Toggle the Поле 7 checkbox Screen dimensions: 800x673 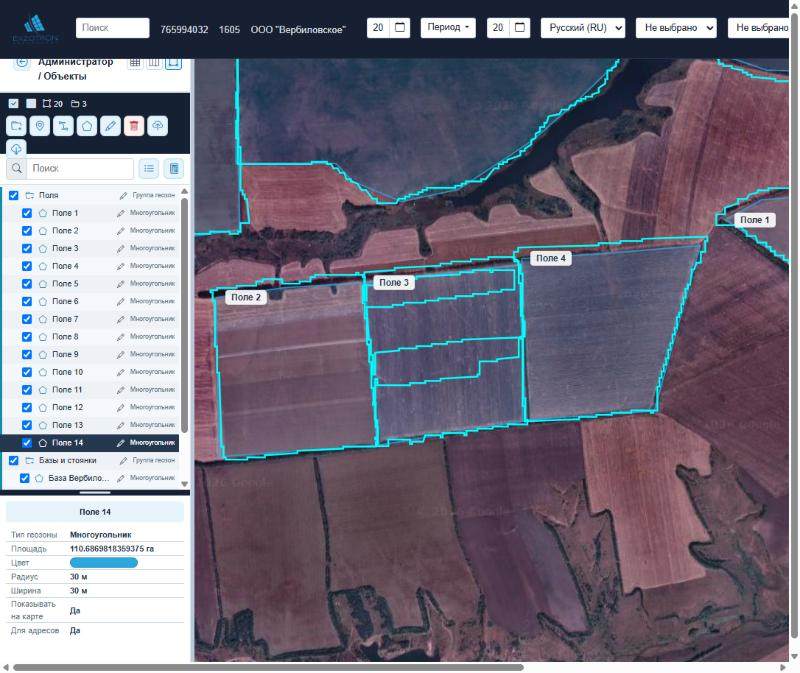coord(27,319)
